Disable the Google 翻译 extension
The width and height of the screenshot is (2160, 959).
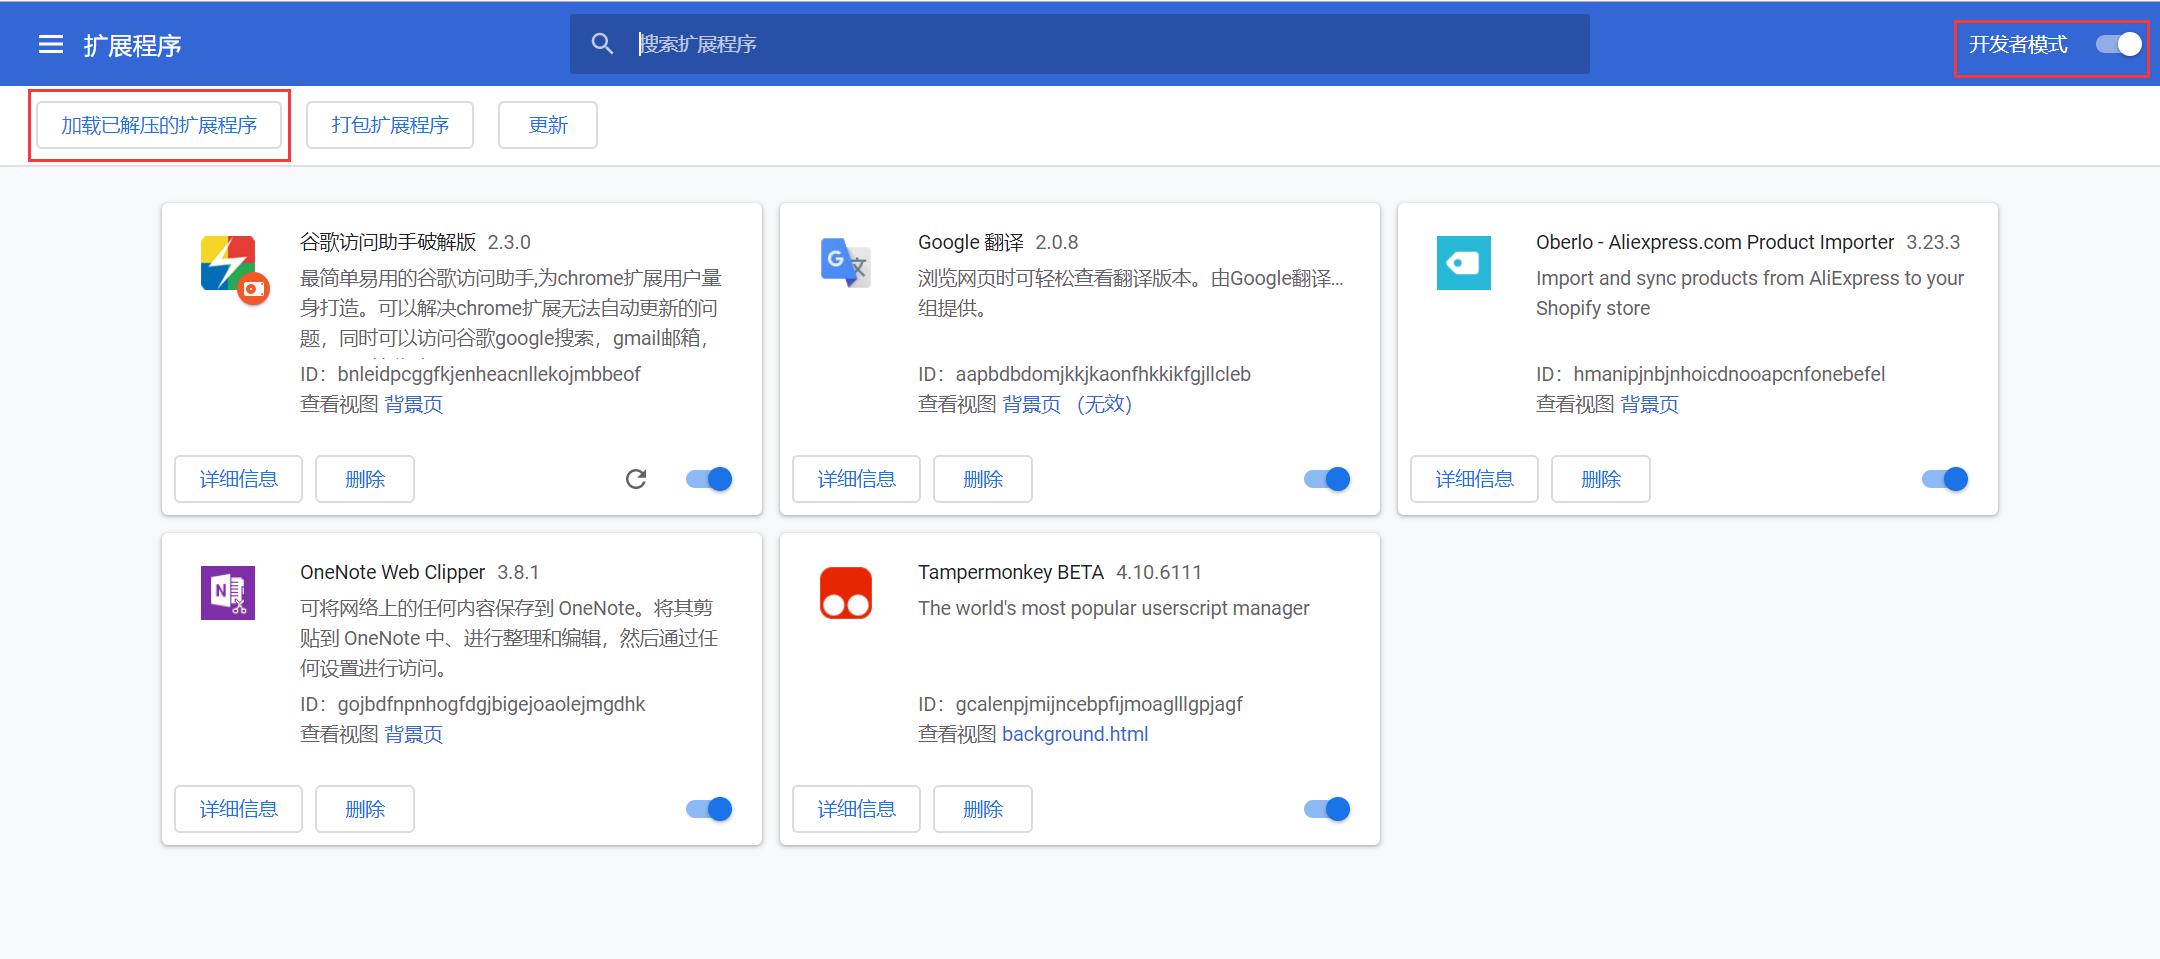tap(1327, 479)
